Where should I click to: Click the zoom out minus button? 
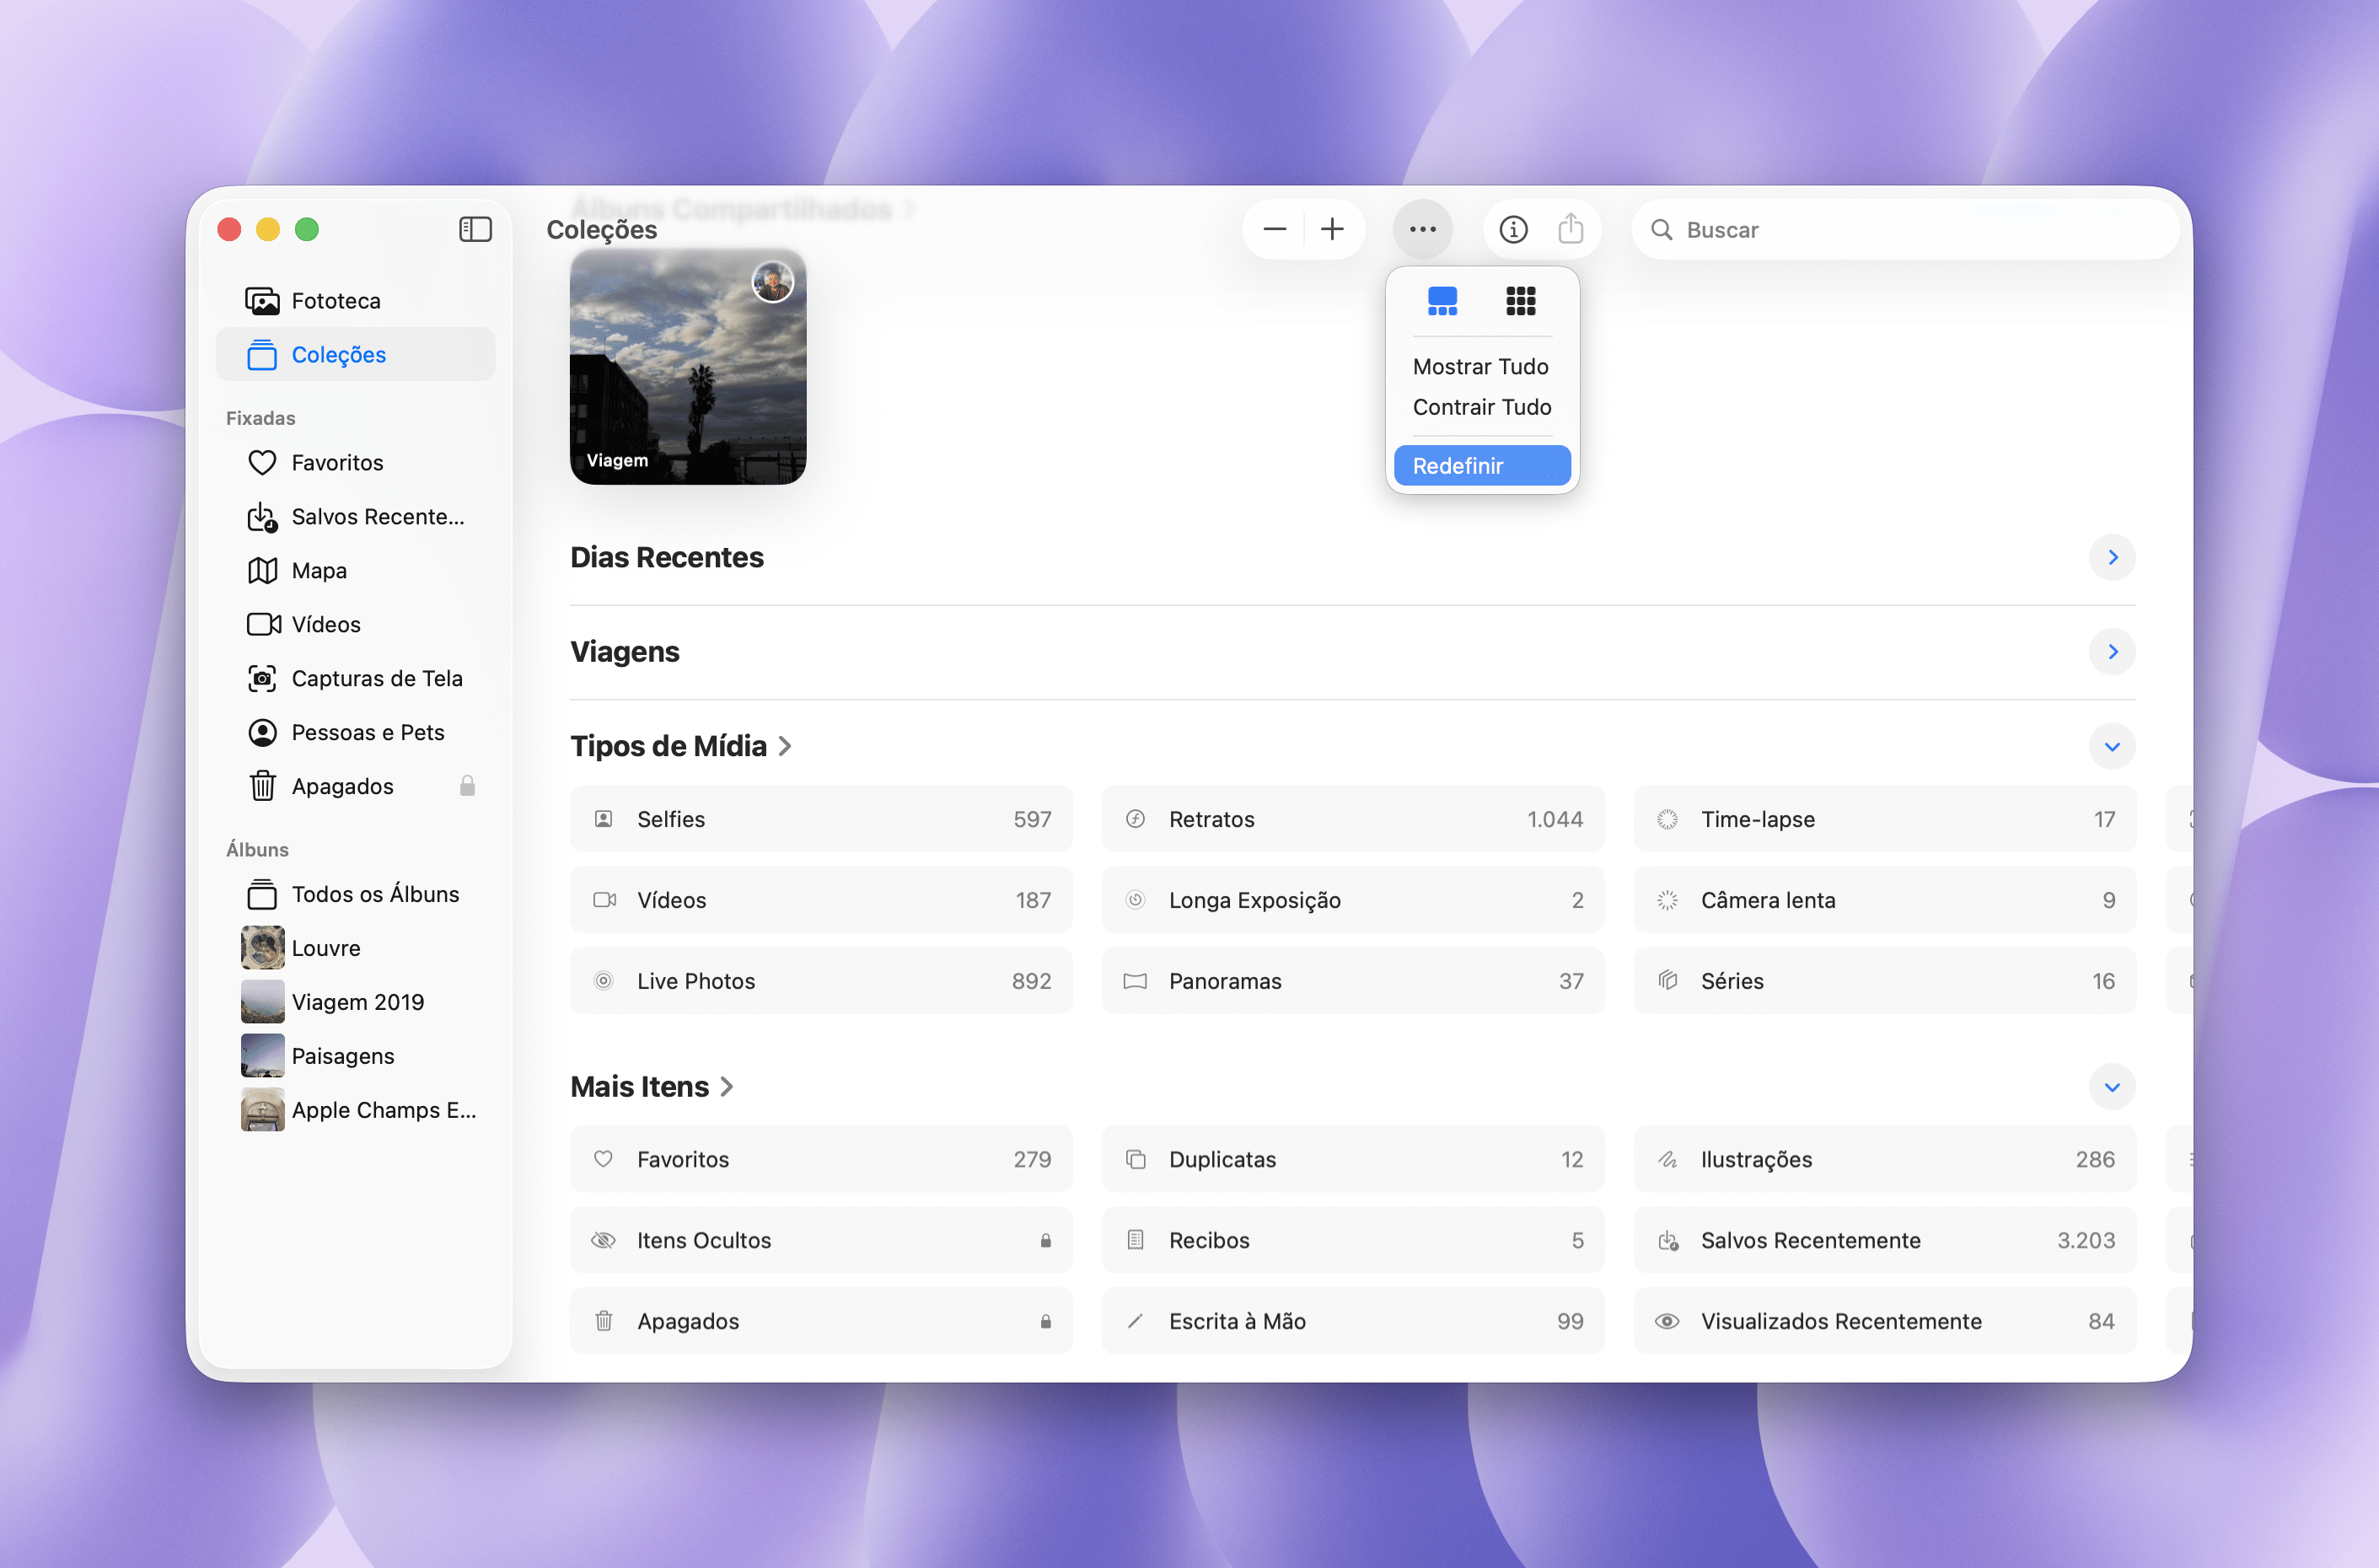pyautogui.click(x=1274, y=229)
